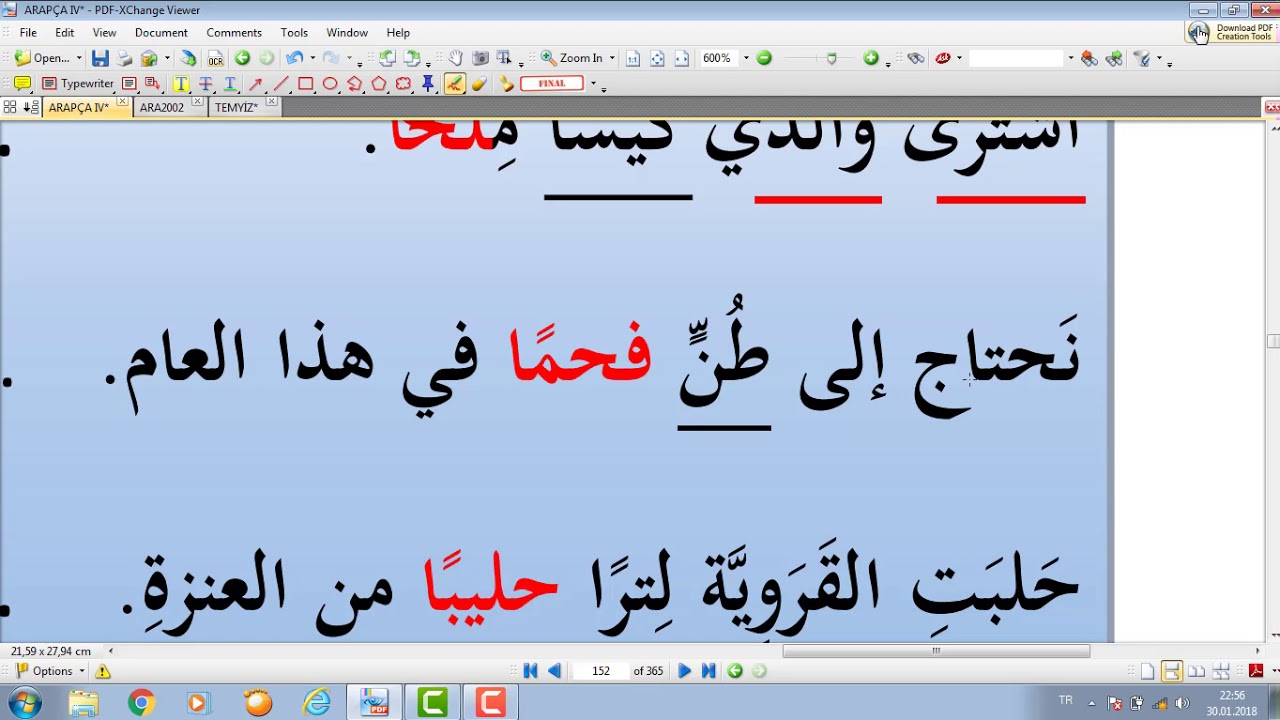The height and width of the screenshot is (720, 1280).
Task: Open the Comments menu
Action: tap(234, 33)
